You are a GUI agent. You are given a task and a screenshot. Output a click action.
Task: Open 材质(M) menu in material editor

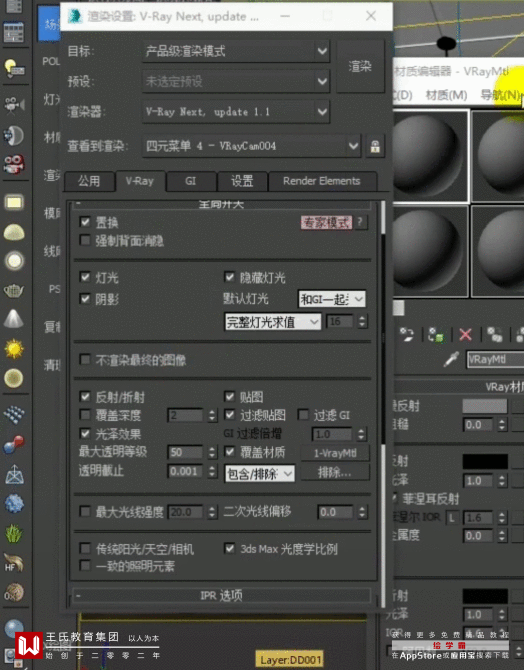pyautogui.click(x=446, y=95)
